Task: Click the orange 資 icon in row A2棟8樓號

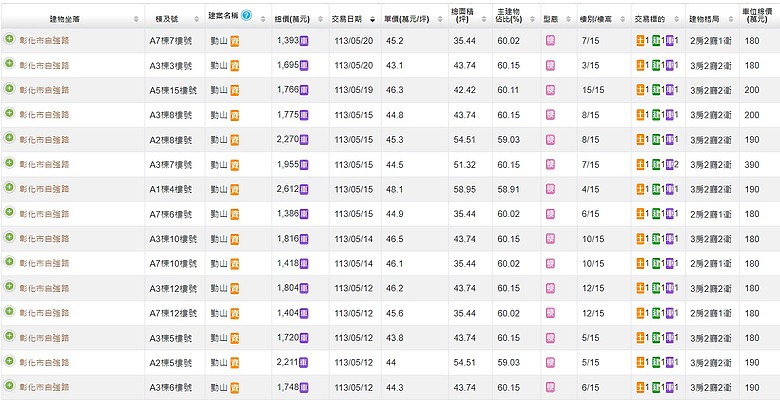Action: click(x=234, y=140)
